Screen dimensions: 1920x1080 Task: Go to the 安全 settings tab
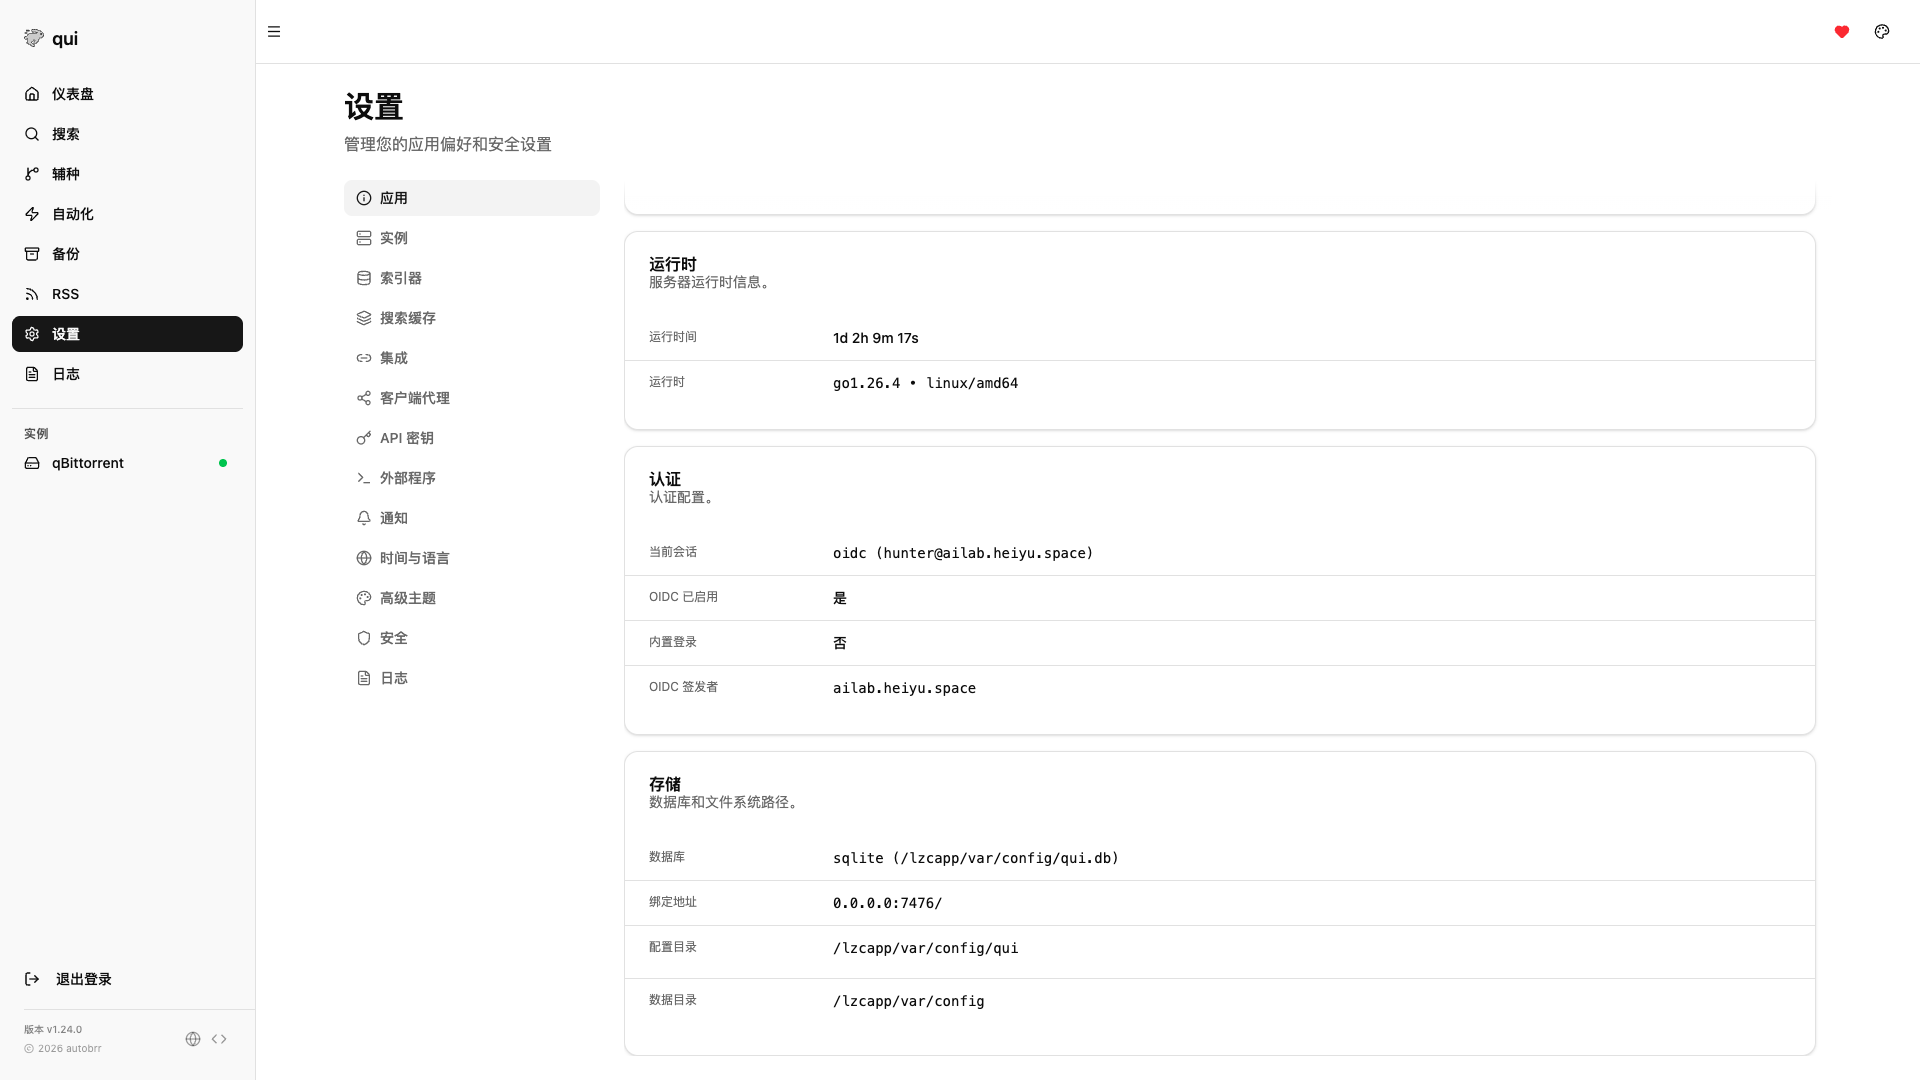coord(472,638)
